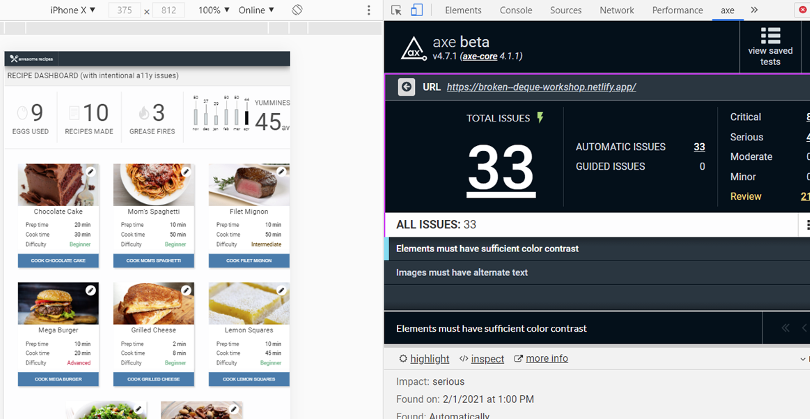Image resolution: width=810 pixels, height=420 pixels.
Task: Switch to the Network tab
Action: [x=616, y=10]
